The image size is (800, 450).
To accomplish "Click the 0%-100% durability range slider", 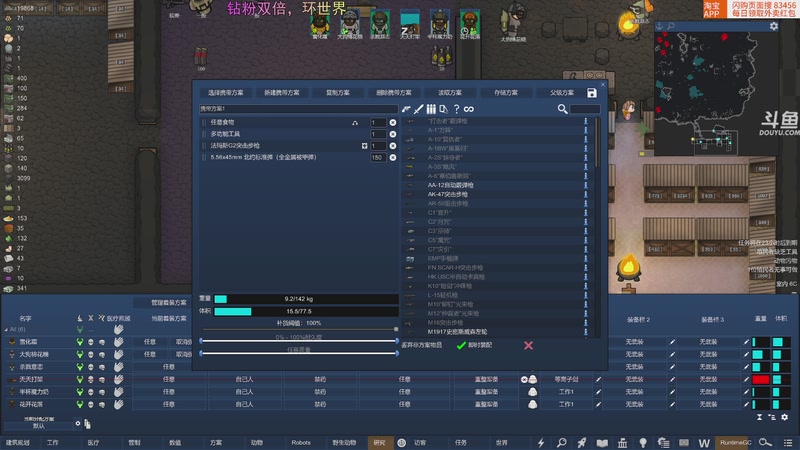I will pyautogui.click(x=299, y=341).
